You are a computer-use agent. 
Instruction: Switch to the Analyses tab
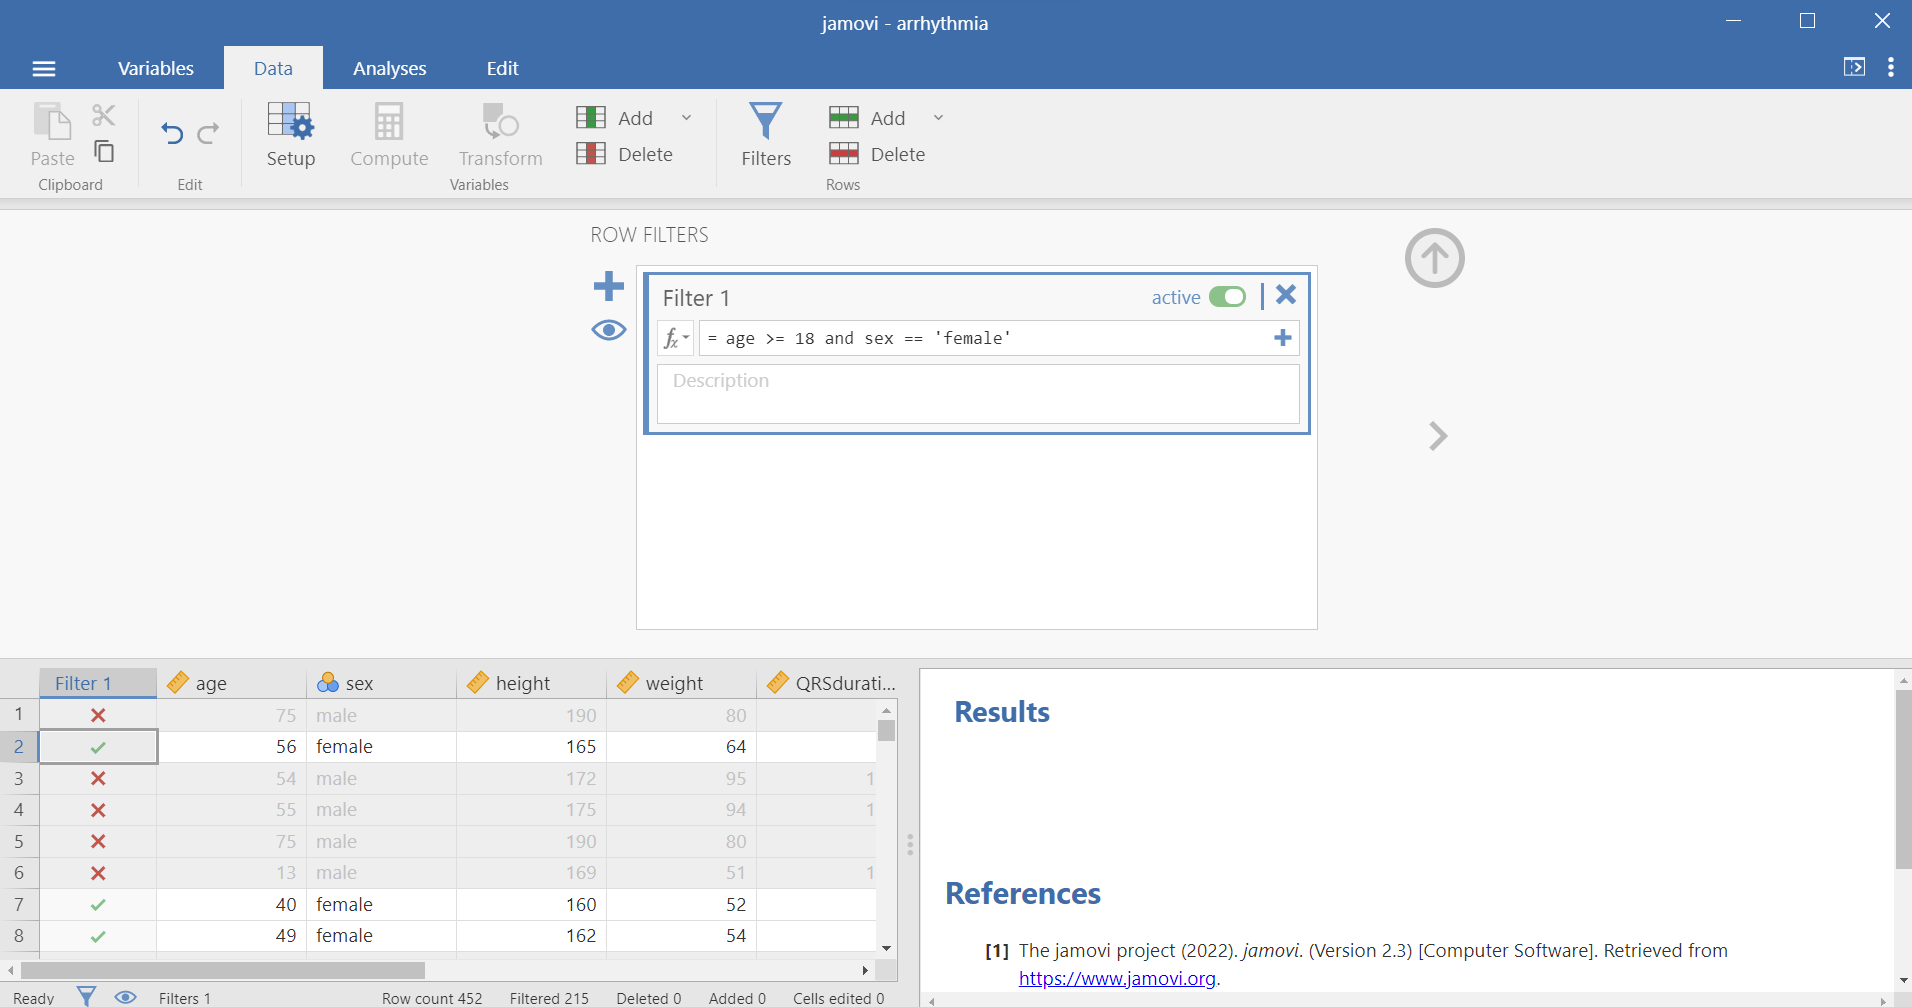tap(389, 68)
